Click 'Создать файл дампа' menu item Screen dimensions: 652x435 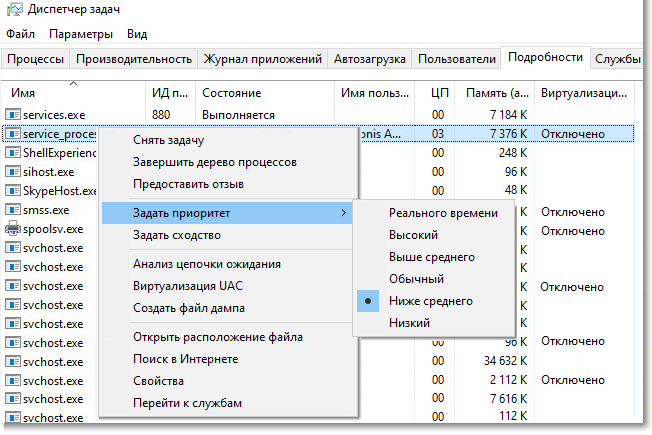188,307
